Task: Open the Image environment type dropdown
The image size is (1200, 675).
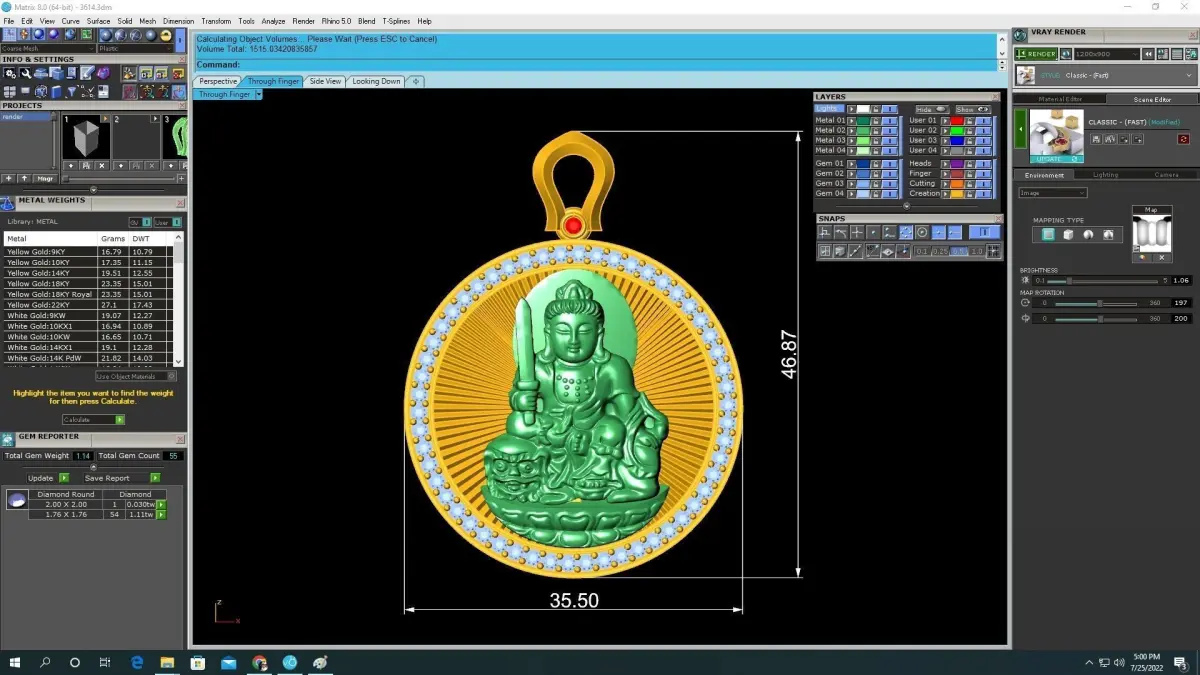Action: click(1053, 192)
